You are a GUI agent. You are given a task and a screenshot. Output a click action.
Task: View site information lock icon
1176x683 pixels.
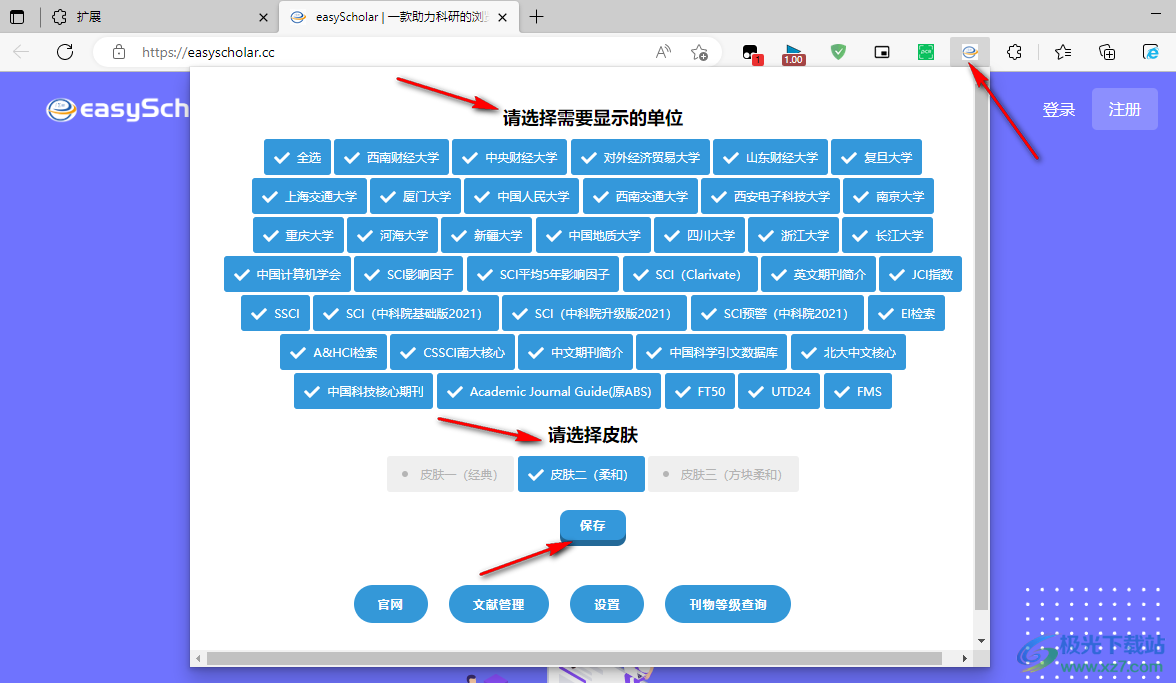[x=118, y=52]
